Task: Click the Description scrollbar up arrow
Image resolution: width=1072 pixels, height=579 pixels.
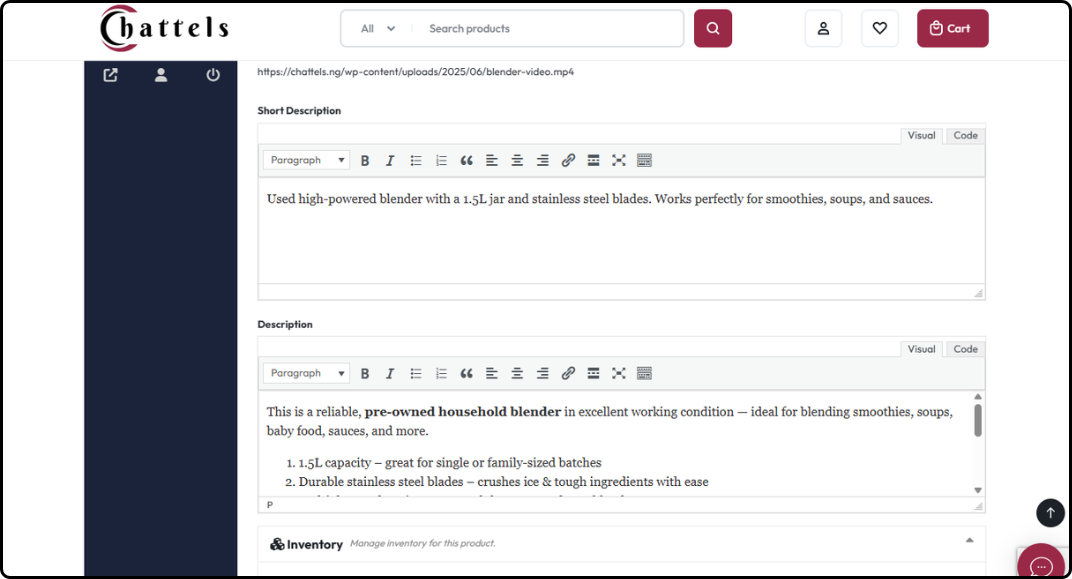Action: (978, 396)
